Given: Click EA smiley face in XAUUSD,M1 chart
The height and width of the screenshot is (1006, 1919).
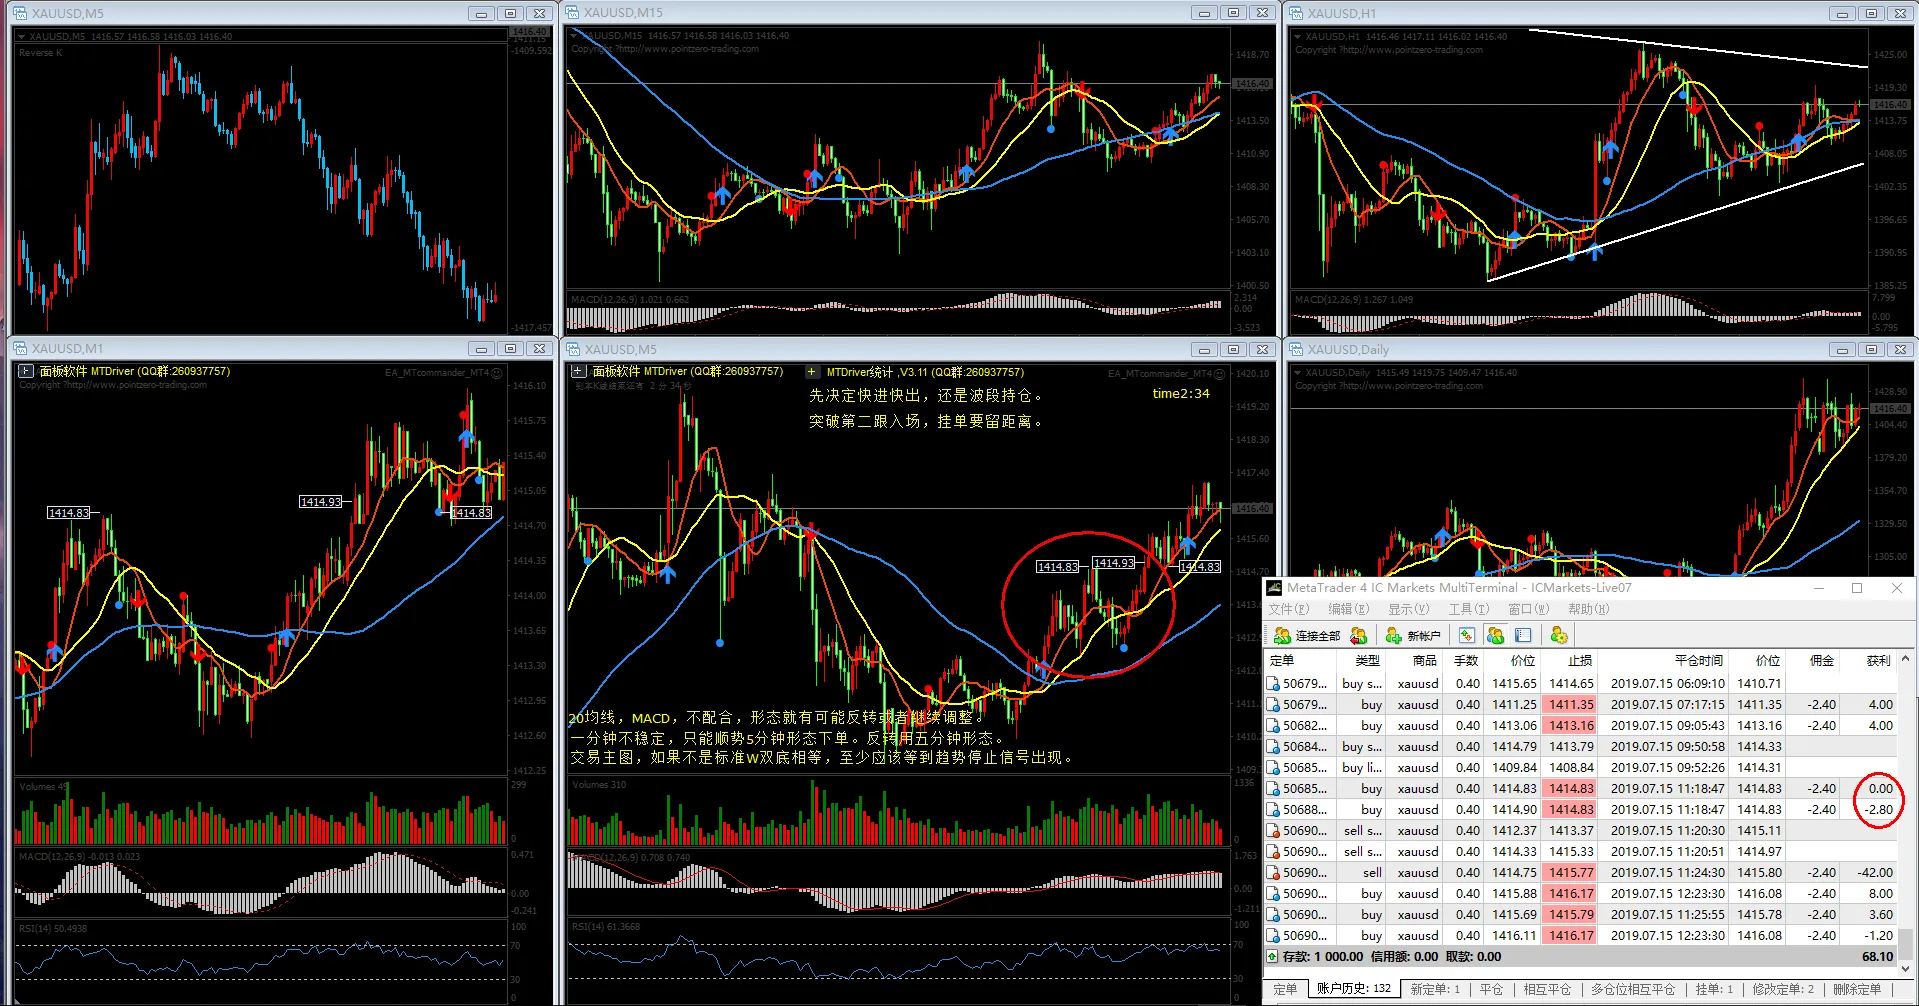Looking at the screenshot, I should pos(497,373).
